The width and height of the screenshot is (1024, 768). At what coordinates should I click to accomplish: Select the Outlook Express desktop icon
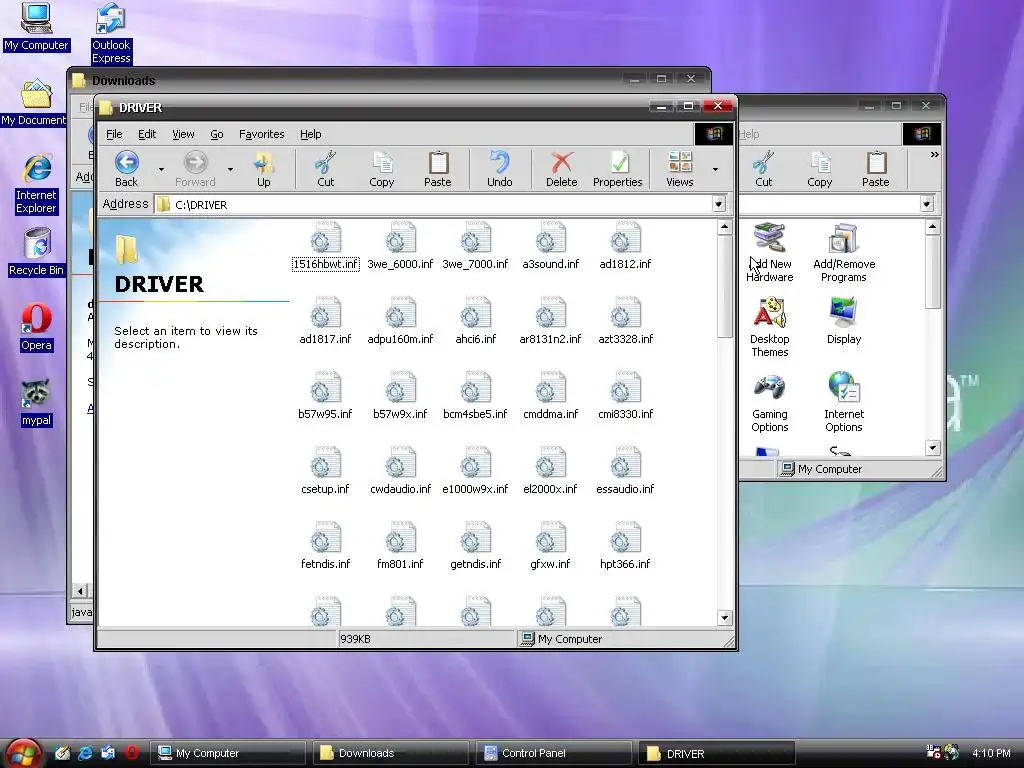[x=111, y=34]
